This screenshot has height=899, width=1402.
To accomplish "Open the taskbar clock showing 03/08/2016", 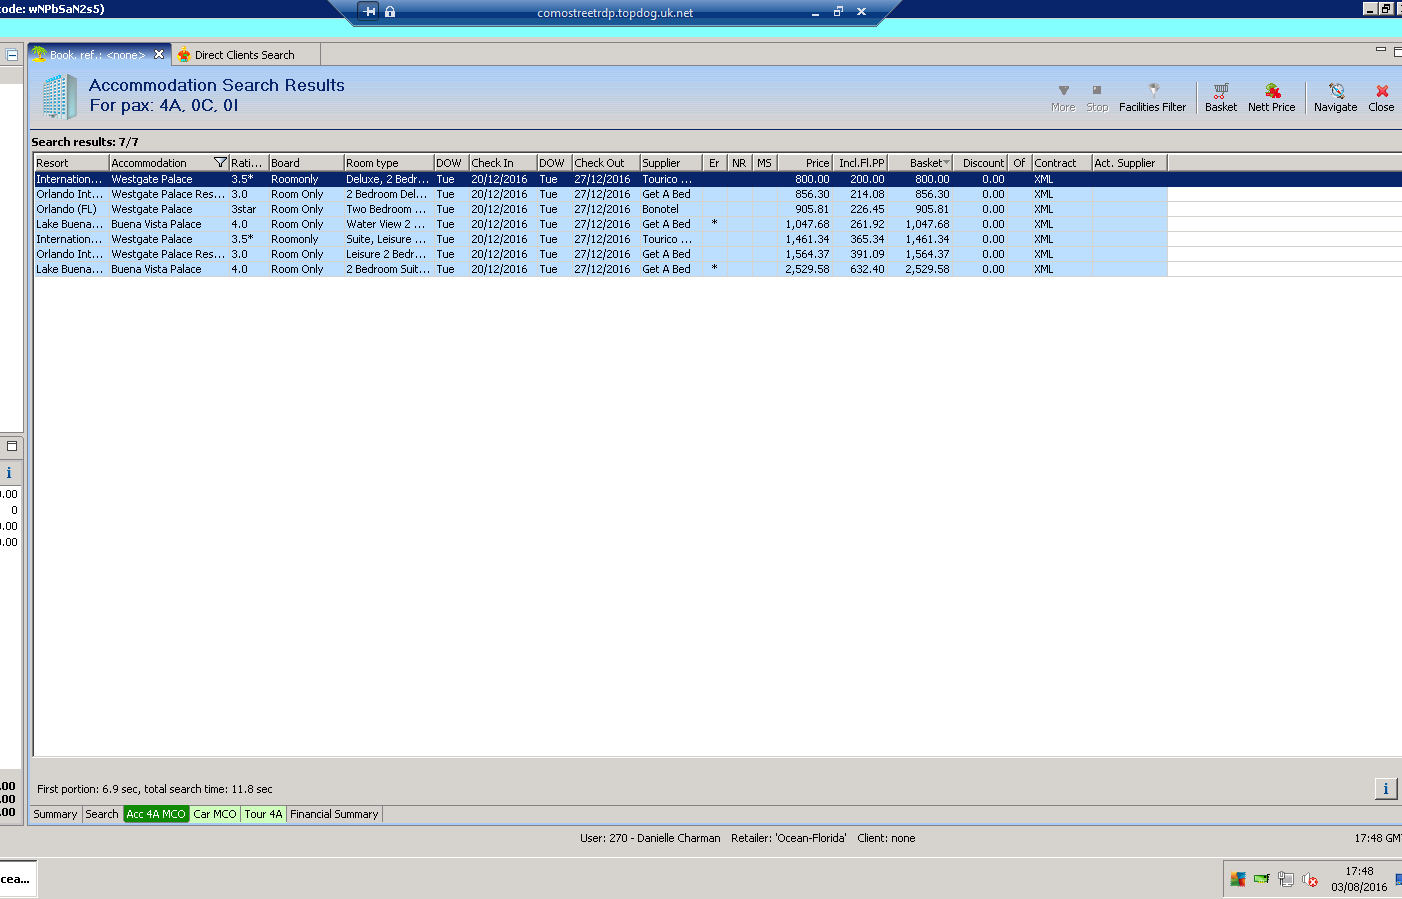I will [1359, 879].
